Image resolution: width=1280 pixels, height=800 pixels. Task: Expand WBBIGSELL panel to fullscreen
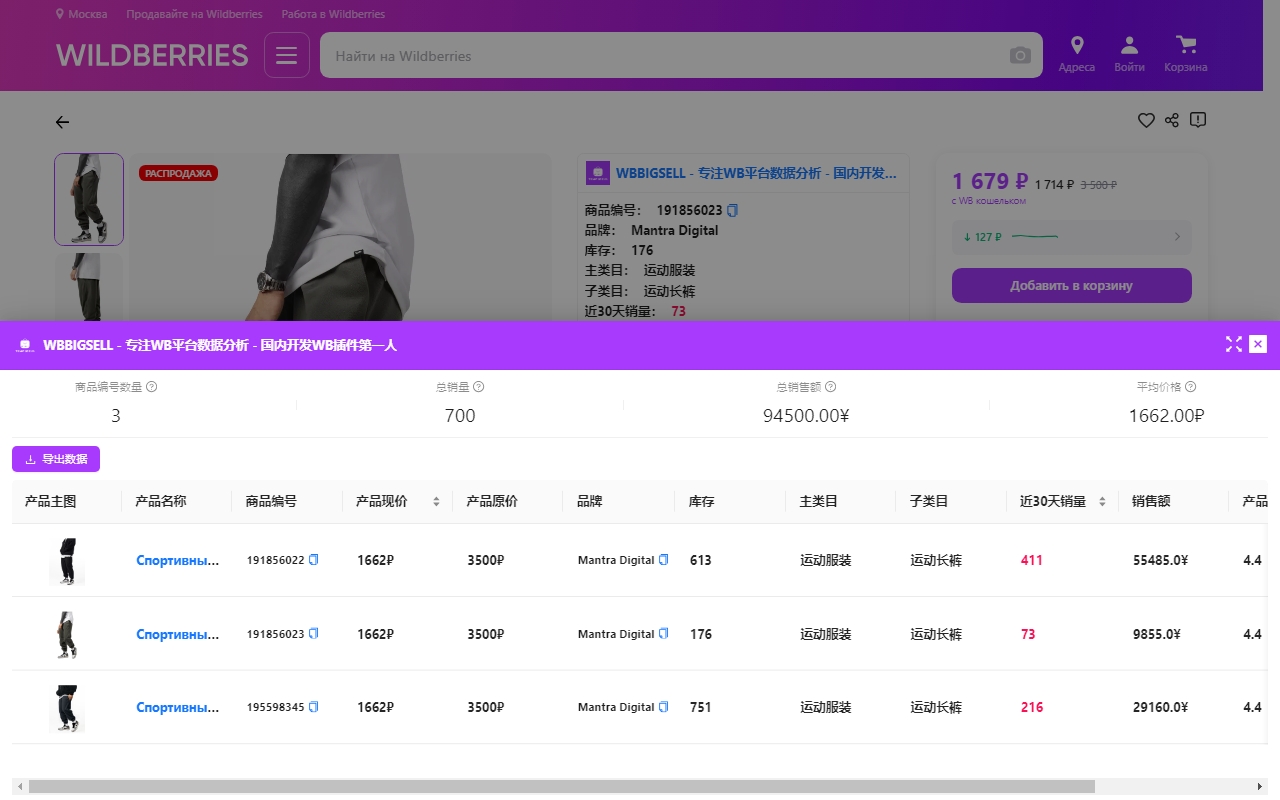point(1233,344)
